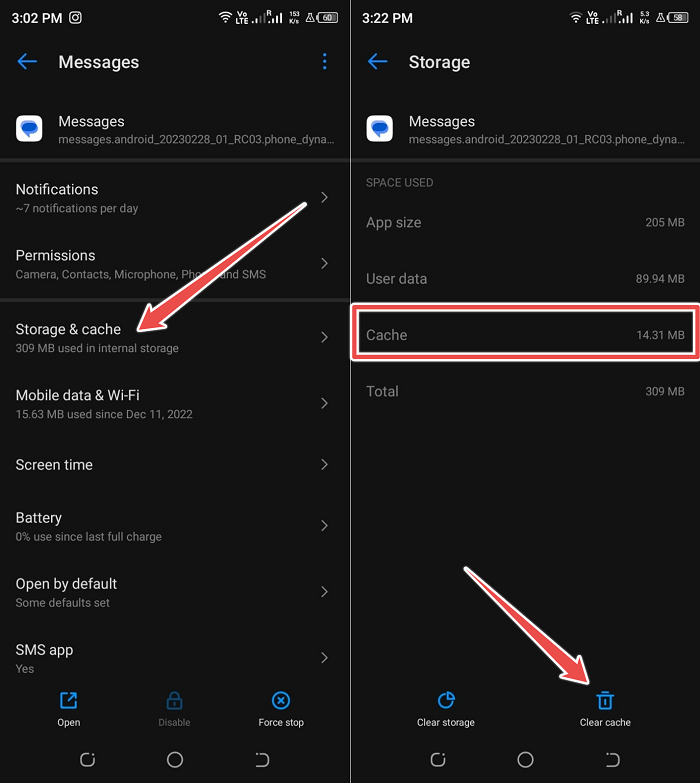Open the three-dot overflow menu on Messages screen
The image size is (700, 783).
325,61
